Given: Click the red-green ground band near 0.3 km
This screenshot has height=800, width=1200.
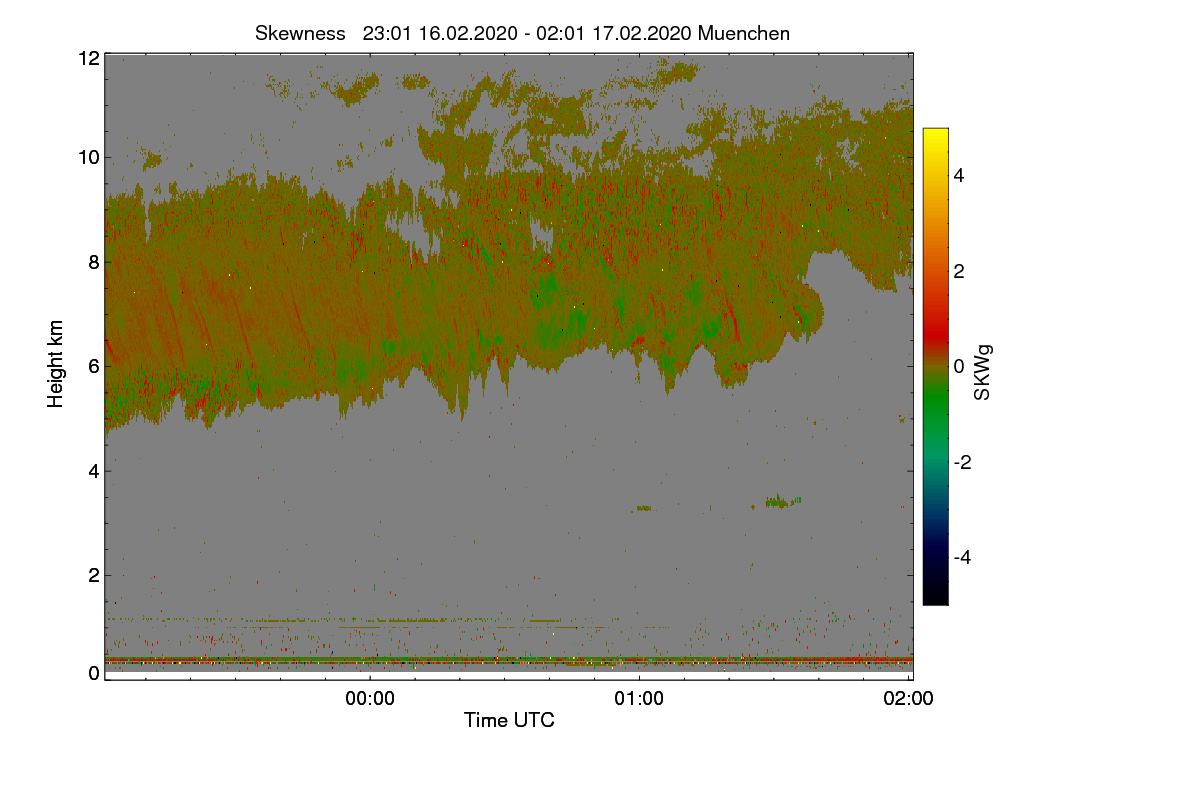Looking at the screenshot, I should click(509, 661).
